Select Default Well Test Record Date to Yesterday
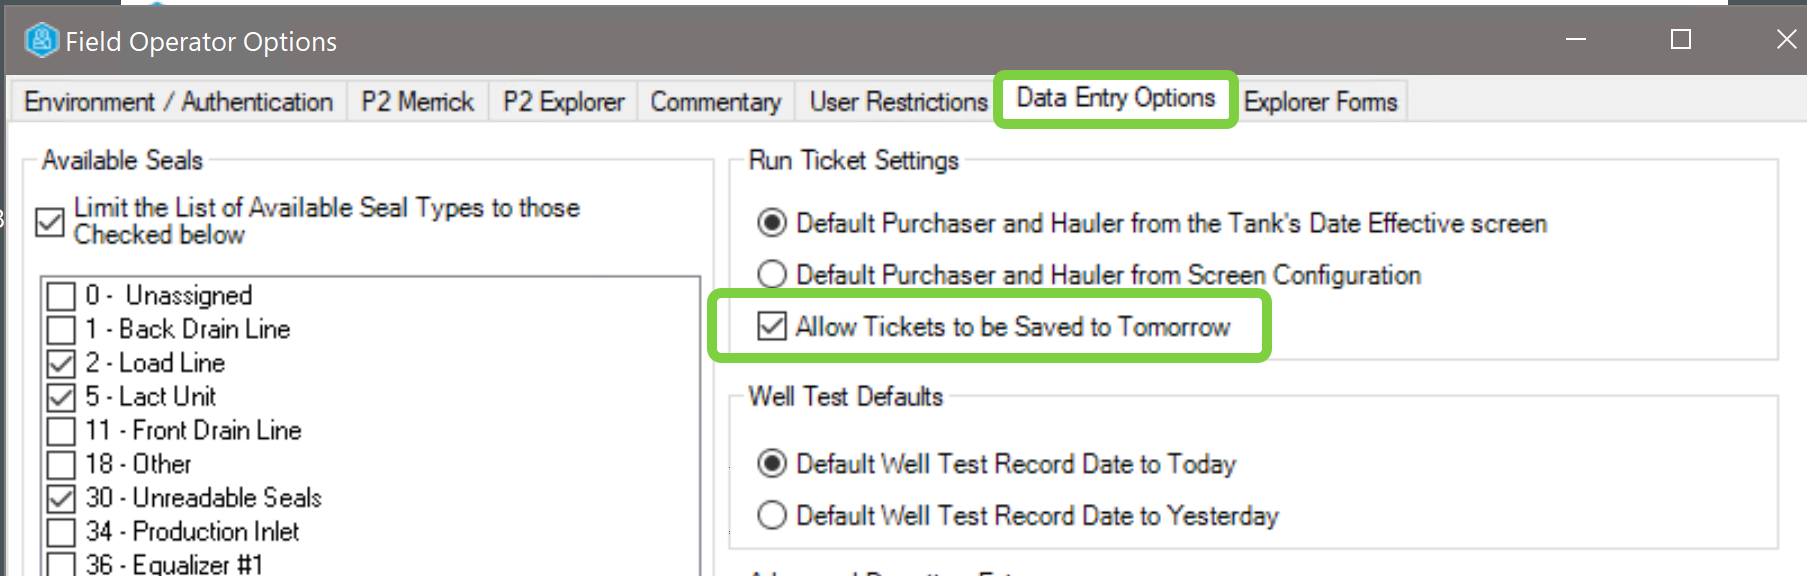Viewport: 1807px width, 576px height. click(772, 515)
